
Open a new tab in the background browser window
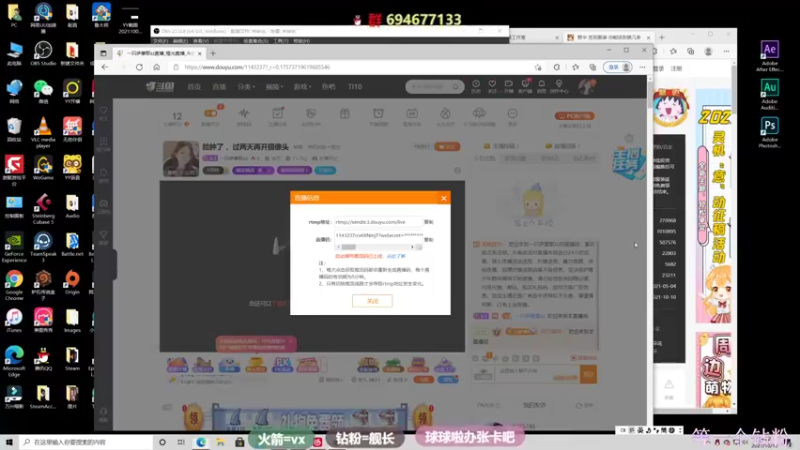tap(662, 37)
